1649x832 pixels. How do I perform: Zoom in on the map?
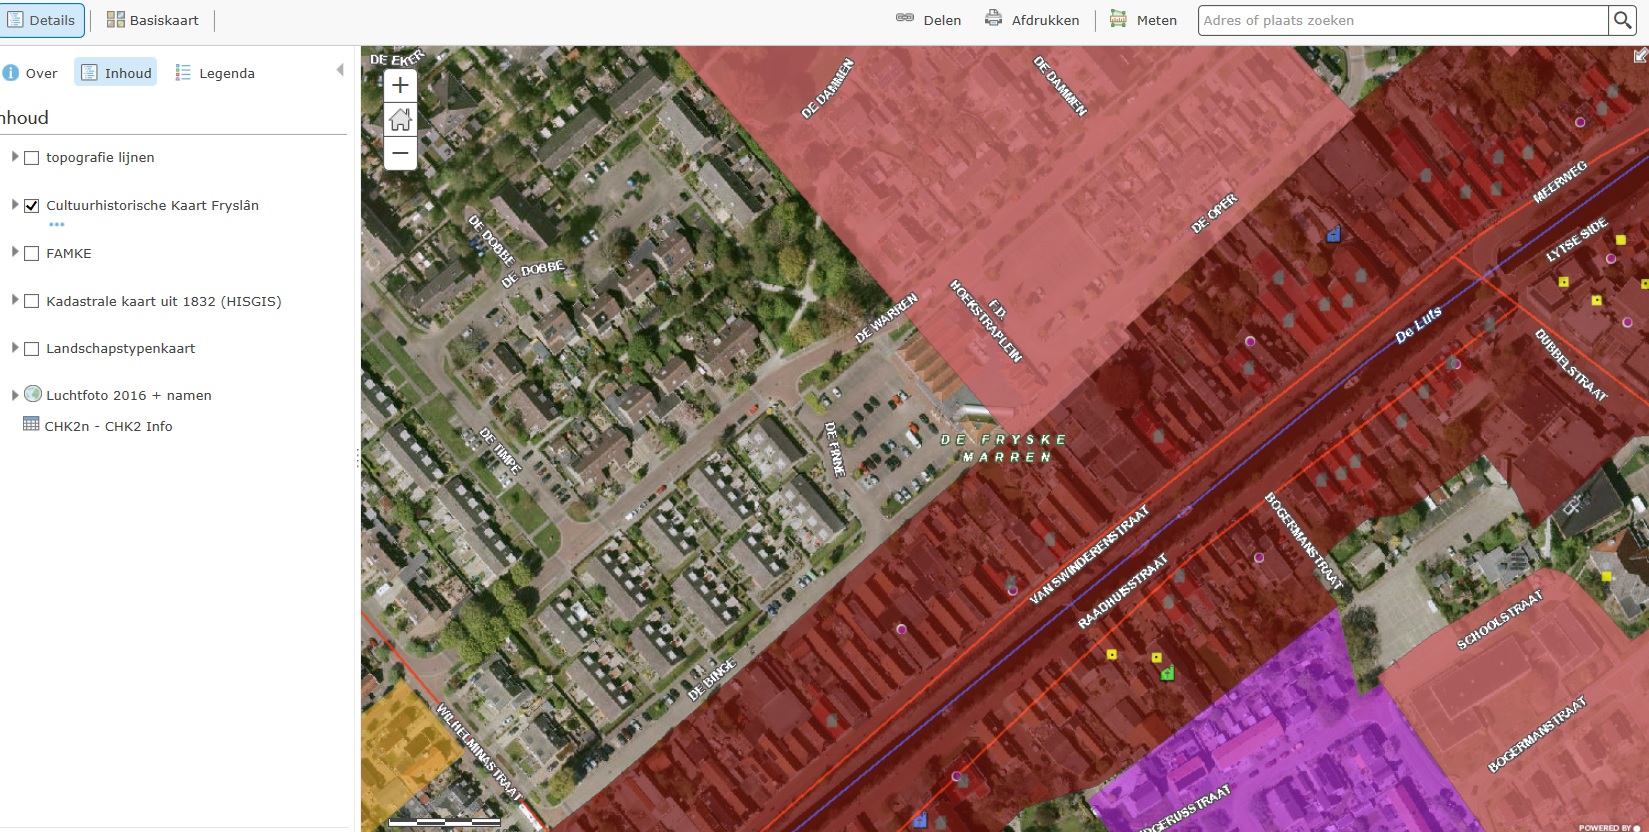coord(400,86)
